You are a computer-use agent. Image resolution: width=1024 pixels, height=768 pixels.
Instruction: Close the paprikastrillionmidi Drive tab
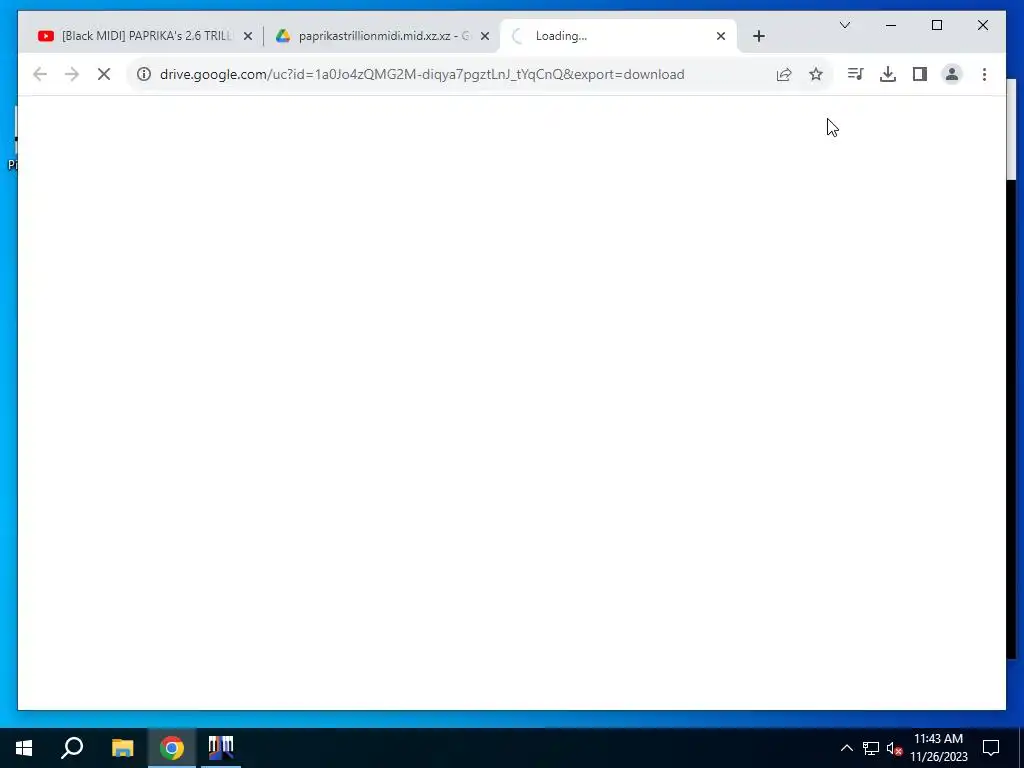coord(485,36)
